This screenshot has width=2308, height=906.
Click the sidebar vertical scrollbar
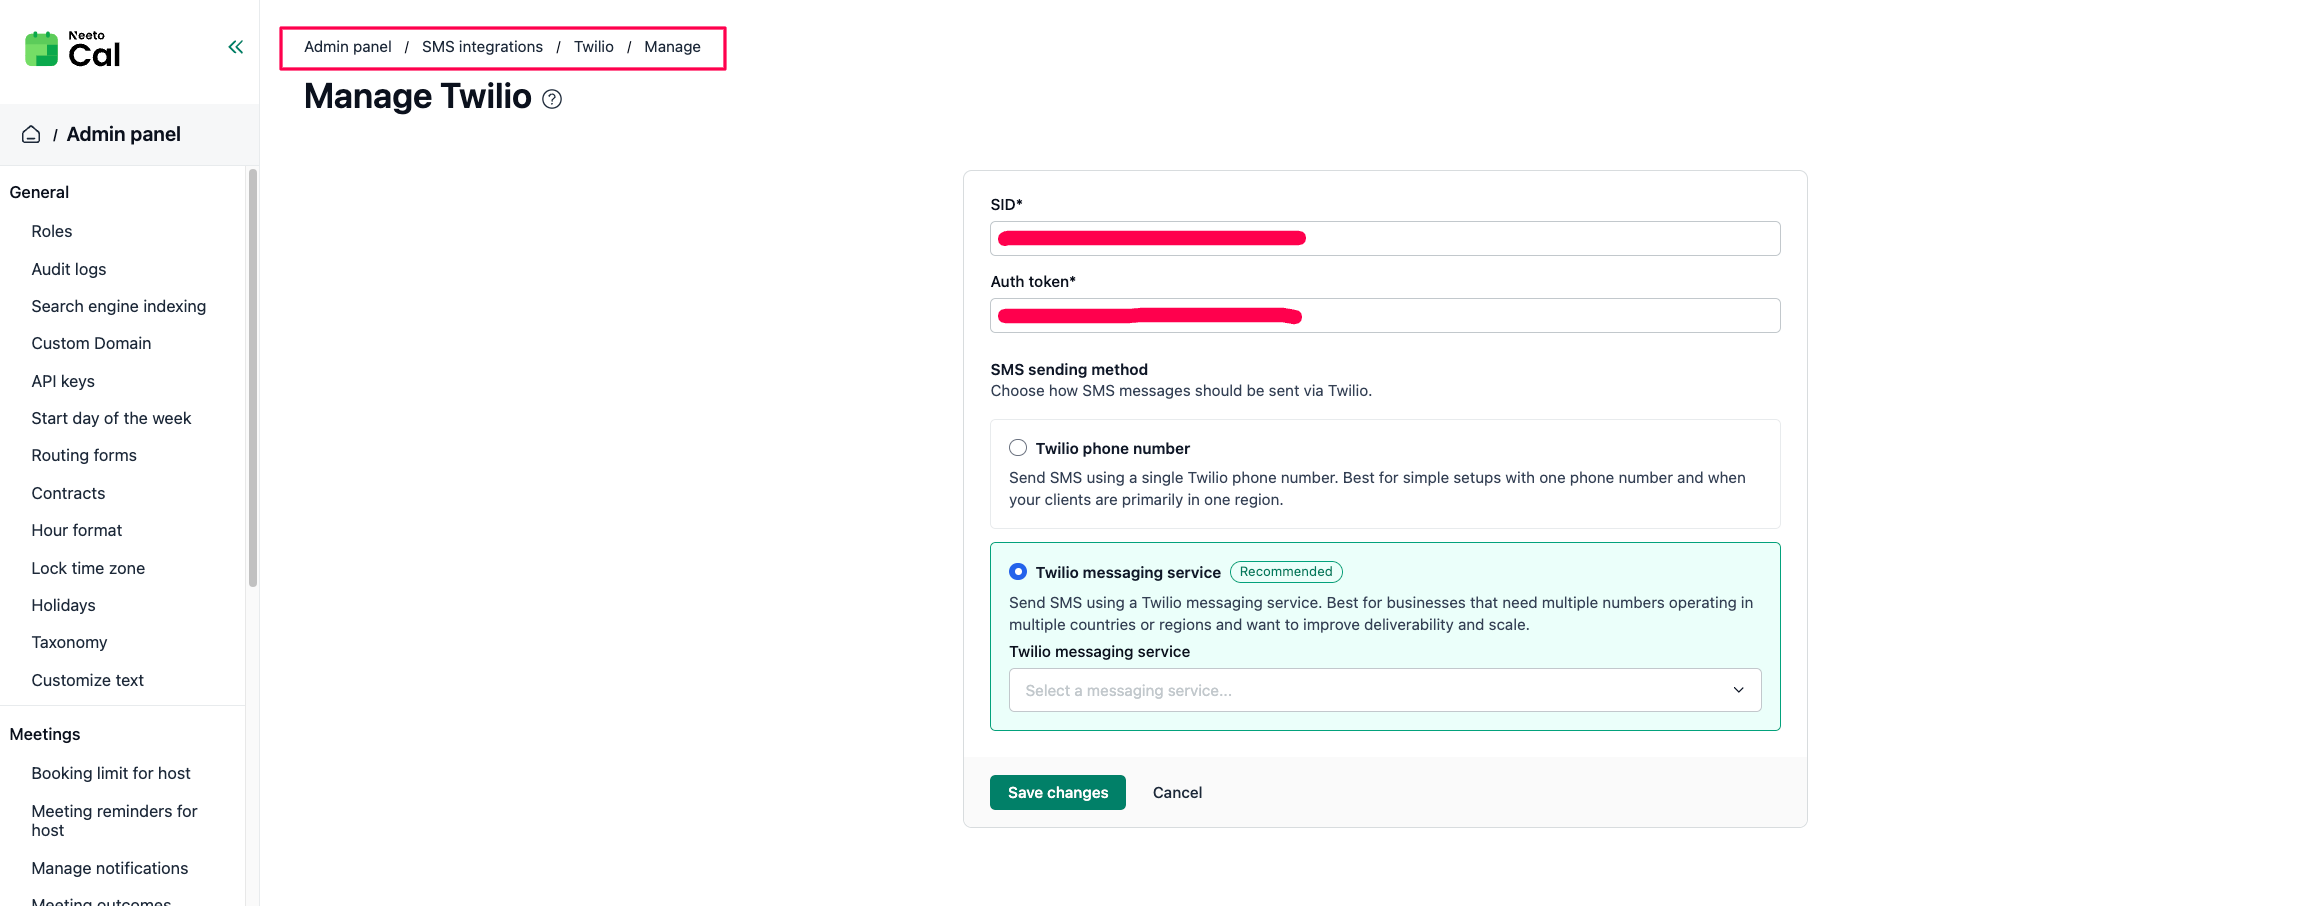(x=253, y=378)
